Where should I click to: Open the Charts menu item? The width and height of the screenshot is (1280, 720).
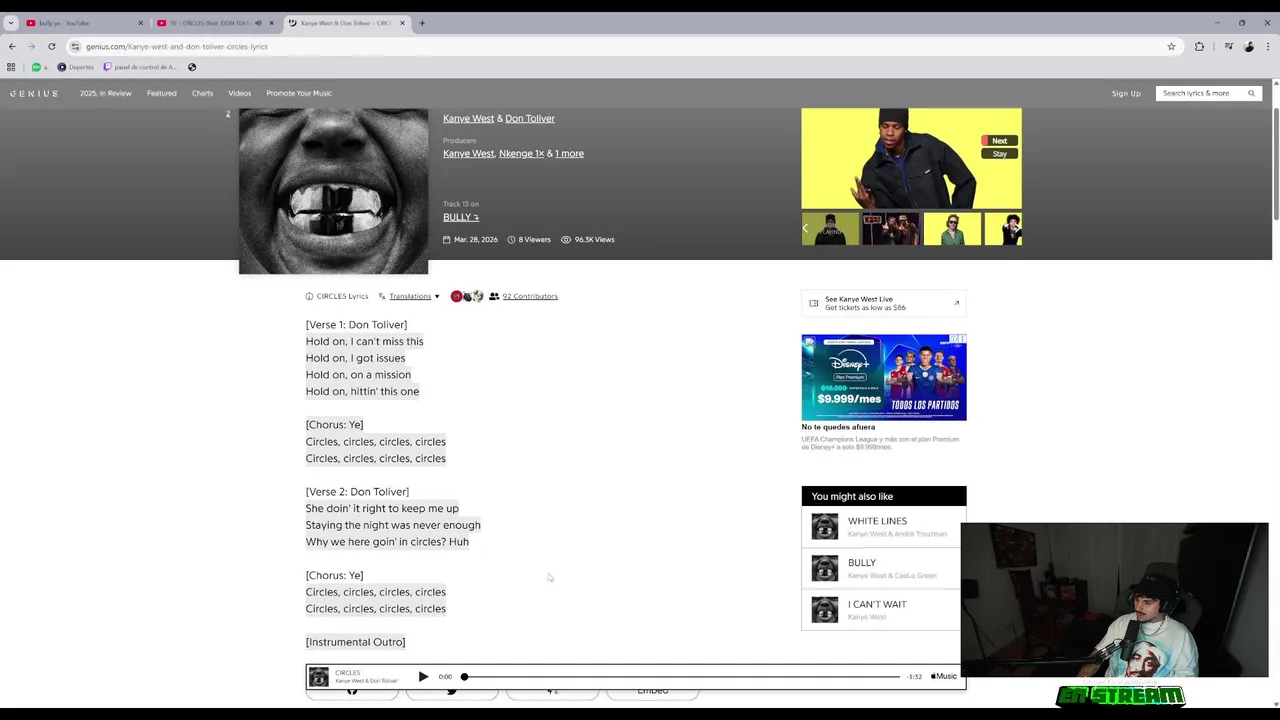(202, 93)
